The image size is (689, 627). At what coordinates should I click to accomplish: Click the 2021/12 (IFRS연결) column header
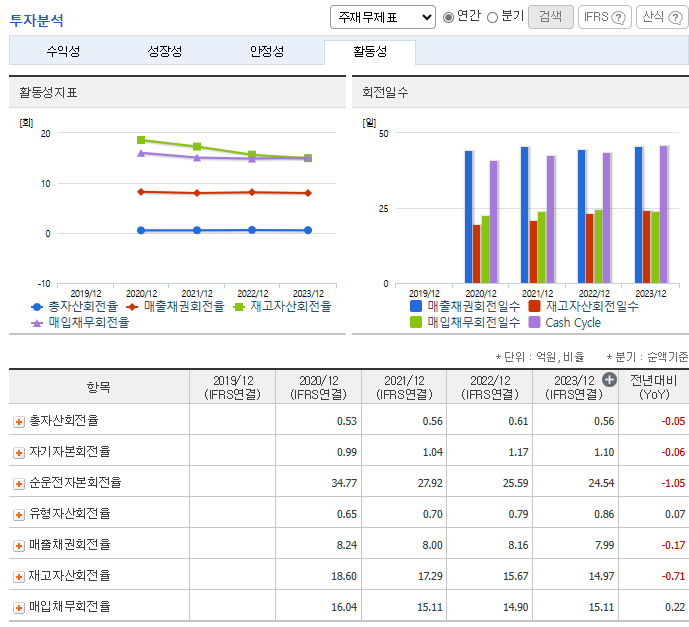404,387
